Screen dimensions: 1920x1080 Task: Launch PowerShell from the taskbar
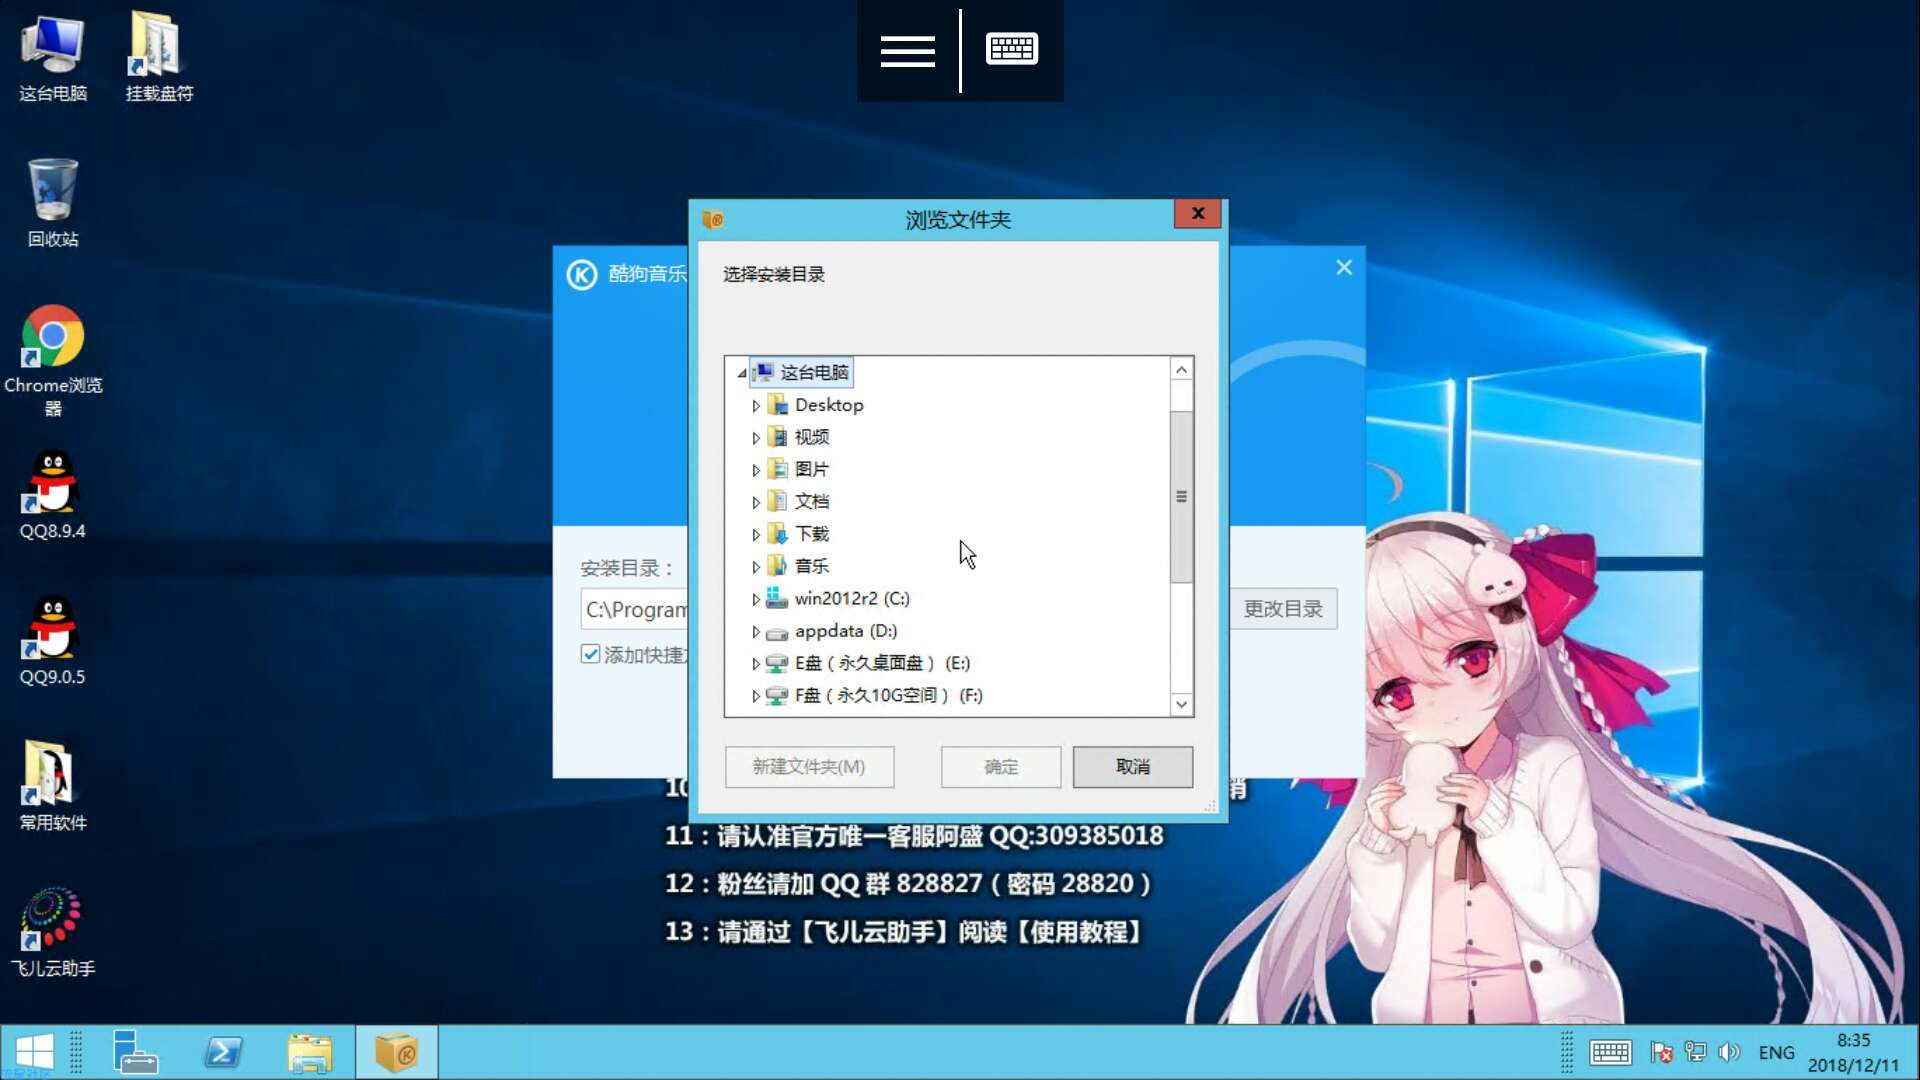pyautogui.click(x=222, y=1052)
